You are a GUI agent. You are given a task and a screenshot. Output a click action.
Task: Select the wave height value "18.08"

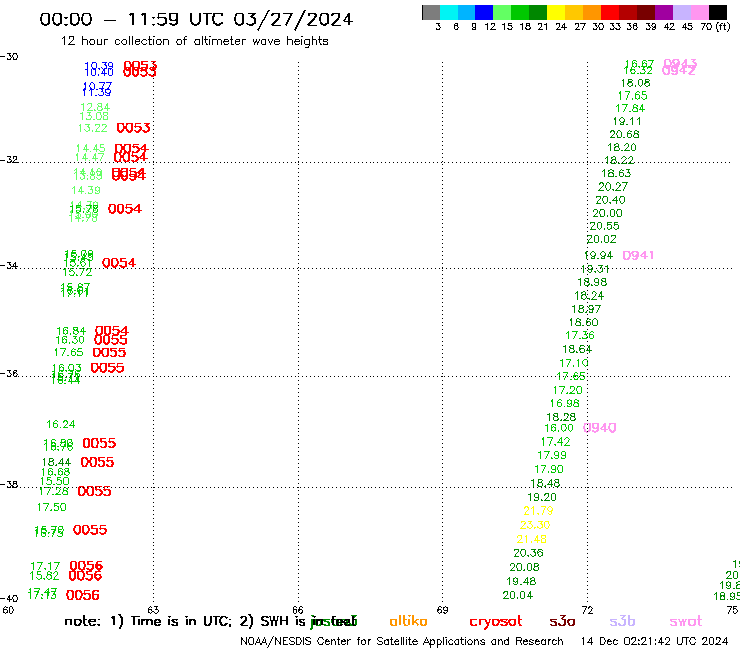coord(635,83)
